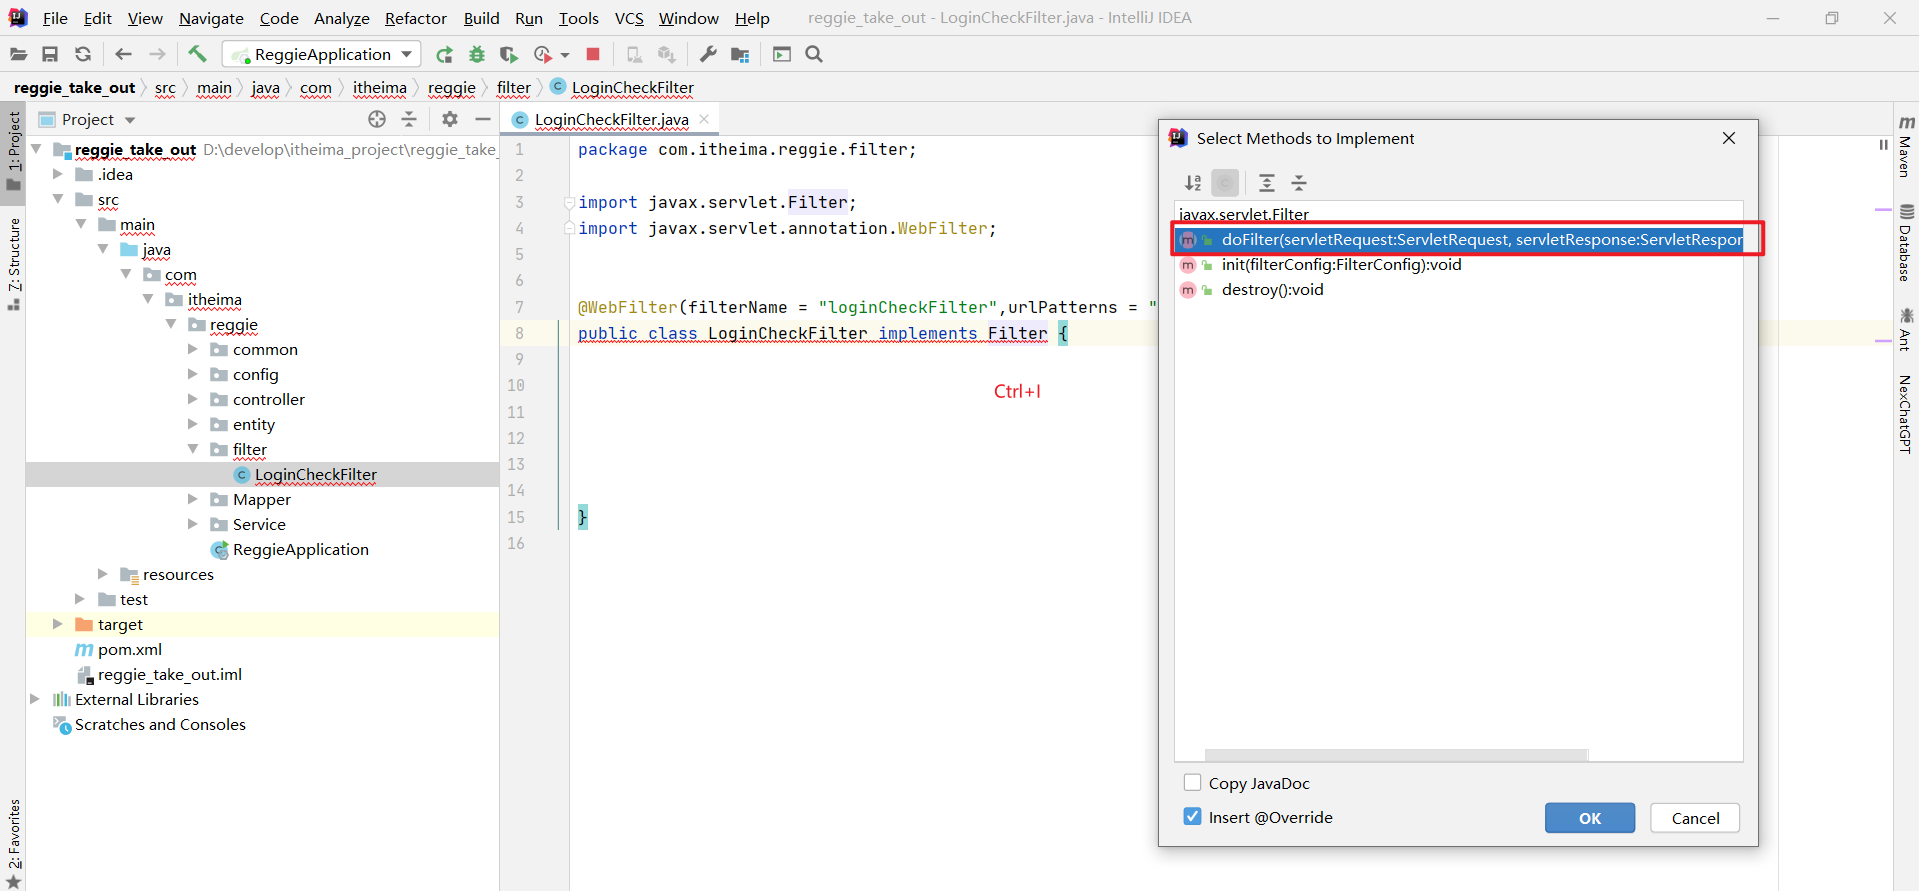Expand the .idea folder
The height and width of the screenshot is (891, 1919).
click(x=58, y=174)
